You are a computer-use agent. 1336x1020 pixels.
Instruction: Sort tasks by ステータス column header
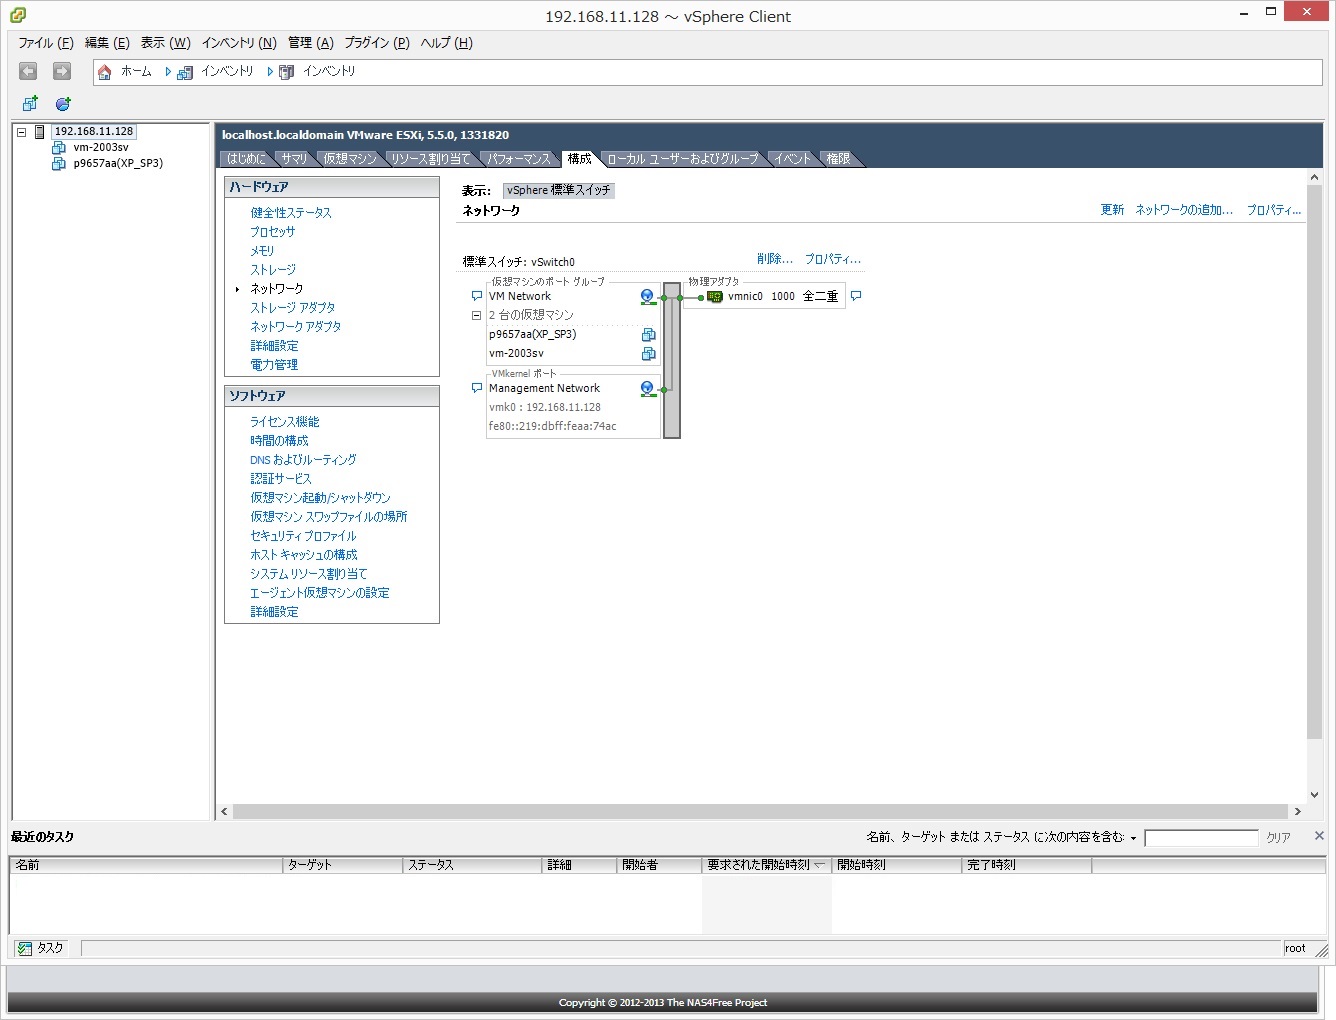472,865
